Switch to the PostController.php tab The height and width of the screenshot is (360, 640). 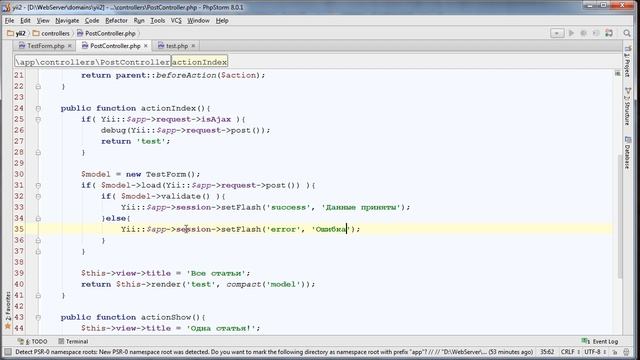[115, 46]
